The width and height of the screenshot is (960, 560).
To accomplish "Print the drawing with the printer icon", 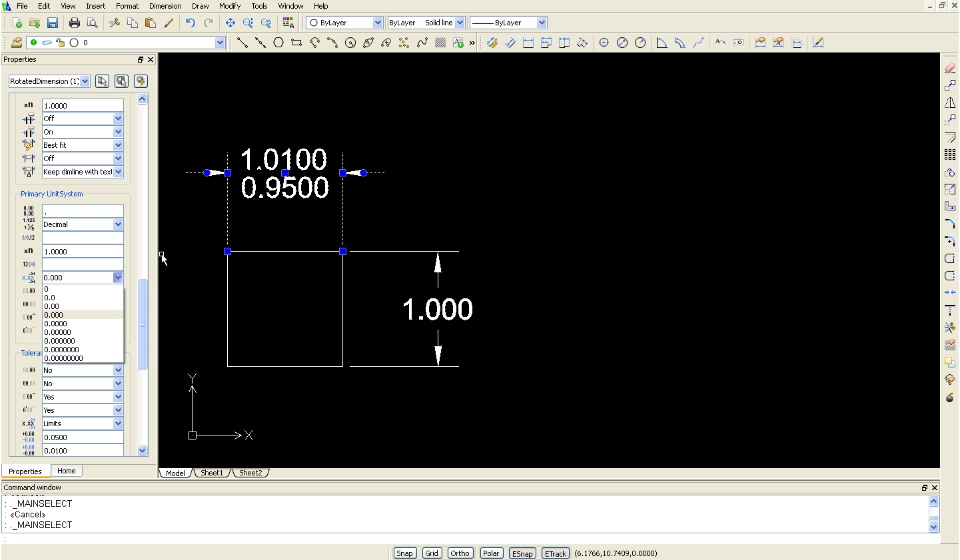I will 74,23.
